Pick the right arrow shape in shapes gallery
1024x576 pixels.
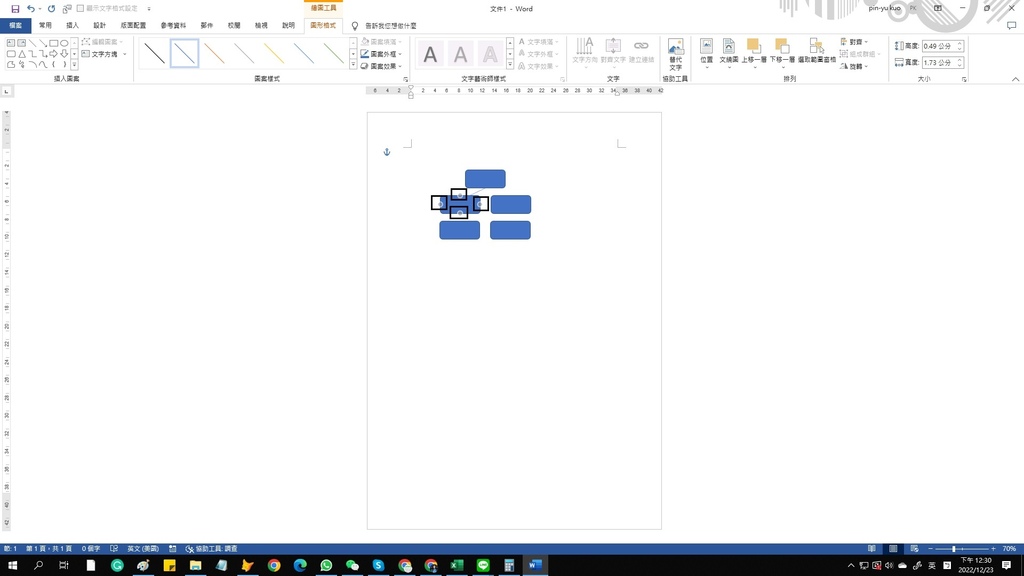click(54, 54)
